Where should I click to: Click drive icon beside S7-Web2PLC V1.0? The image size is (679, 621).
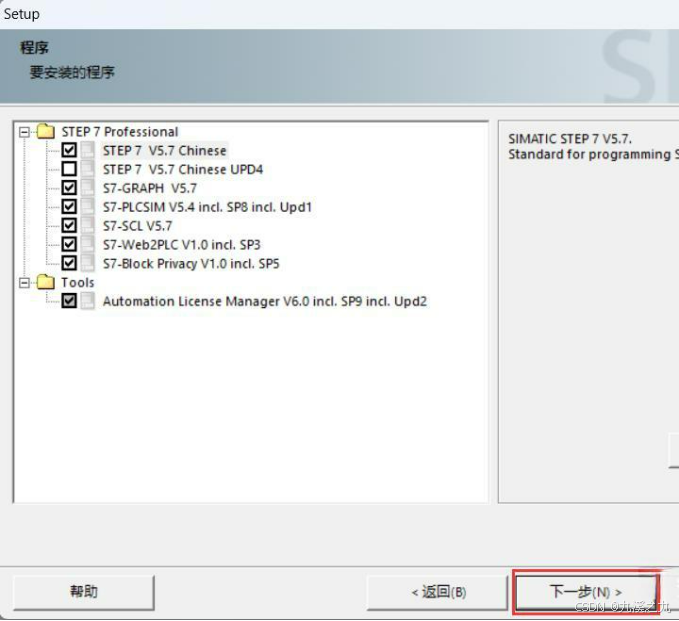(87, 244)
